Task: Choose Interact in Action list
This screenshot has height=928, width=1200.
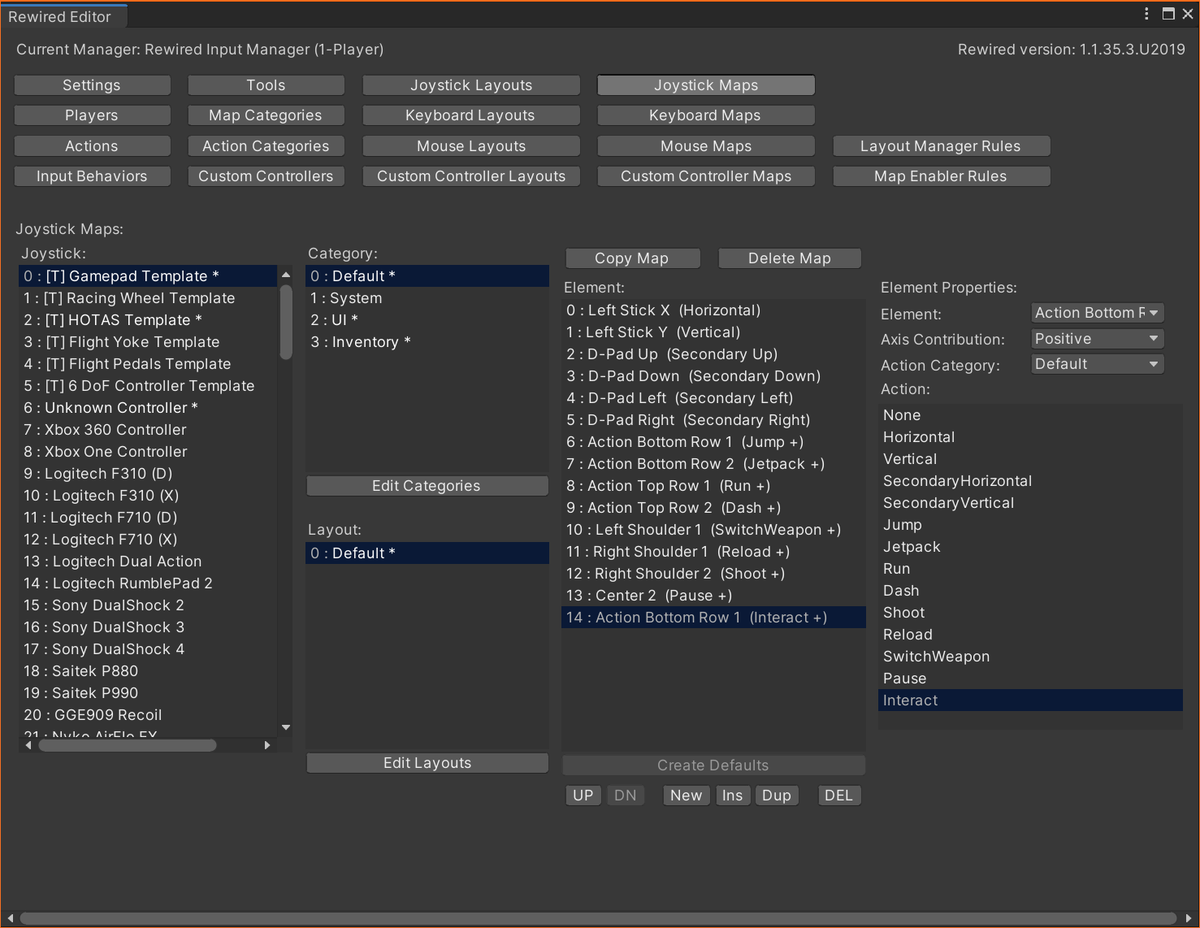Action: point(1030,701)
